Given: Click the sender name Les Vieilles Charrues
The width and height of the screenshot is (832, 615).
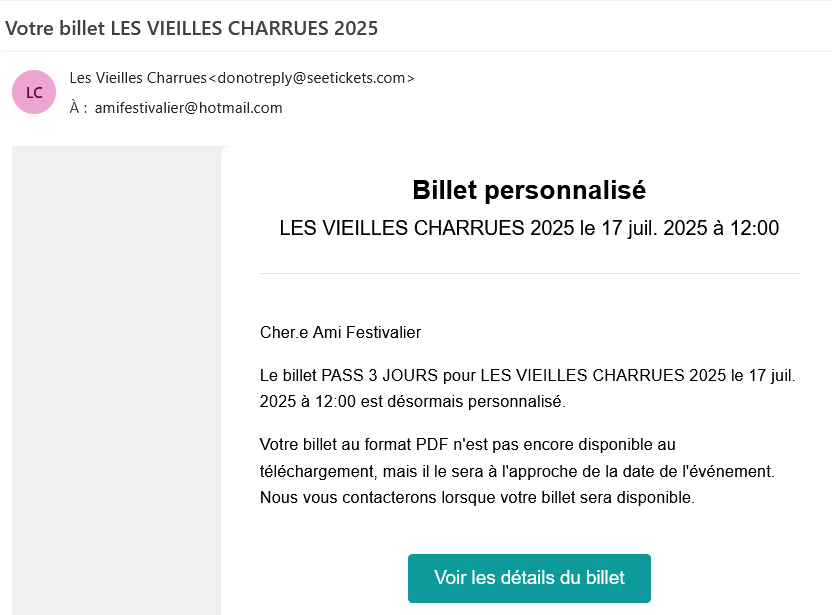Looking at the screenshot, I should click(x=138, y=78).
